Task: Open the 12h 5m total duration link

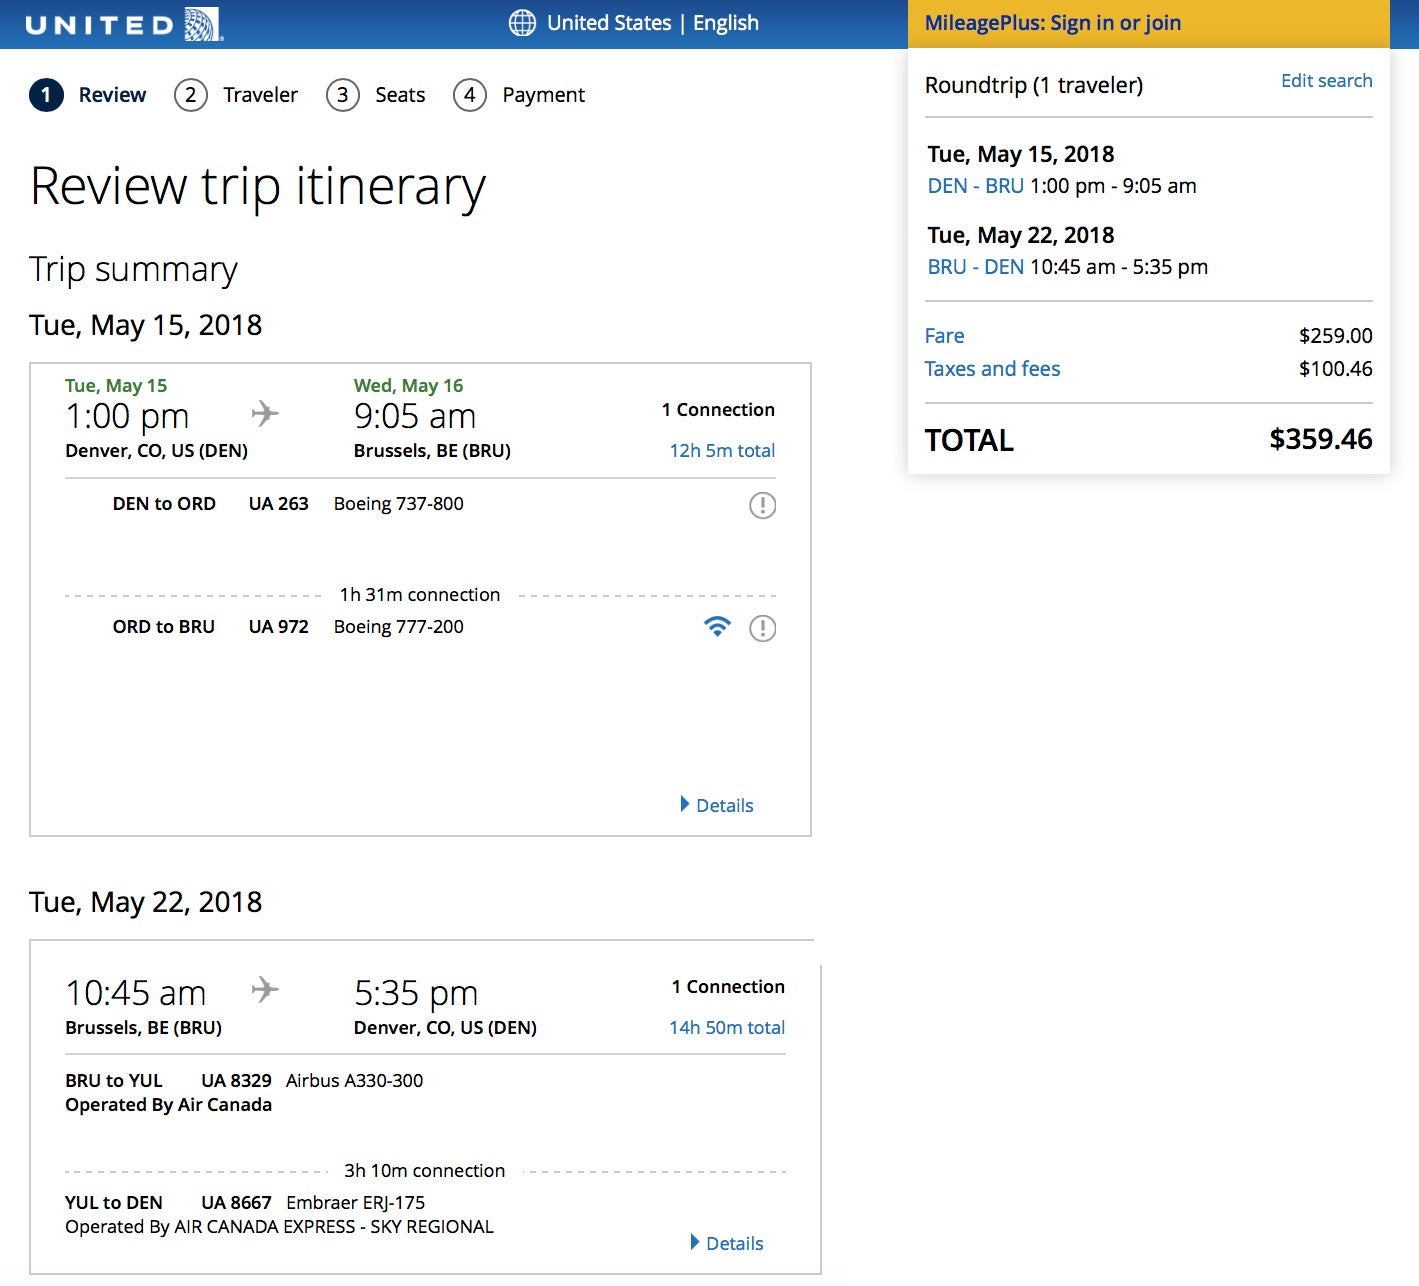Action: point(722,451)
